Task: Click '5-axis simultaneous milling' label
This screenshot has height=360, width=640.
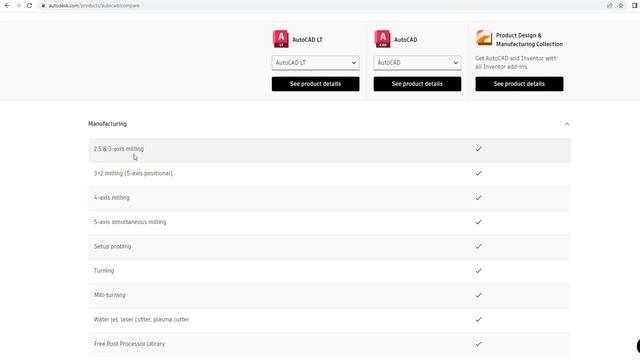Action: 130,222
